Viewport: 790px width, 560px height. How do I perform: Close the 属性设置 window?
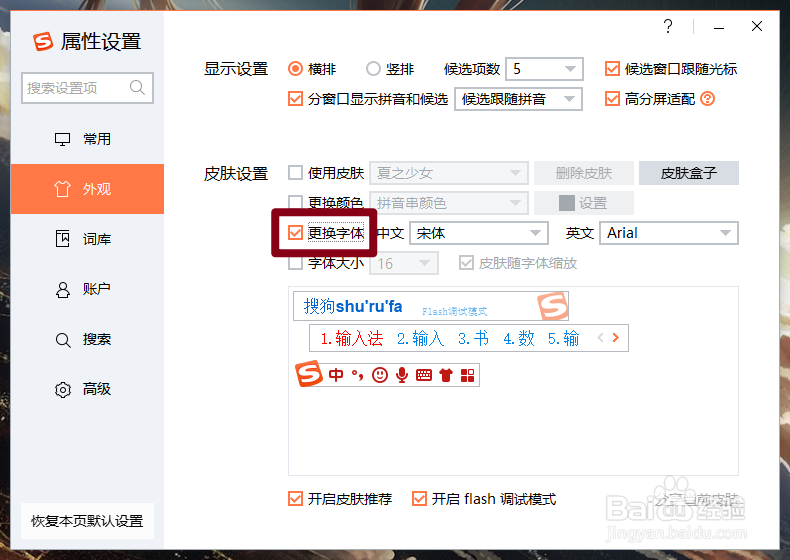(x=757, y=26)
